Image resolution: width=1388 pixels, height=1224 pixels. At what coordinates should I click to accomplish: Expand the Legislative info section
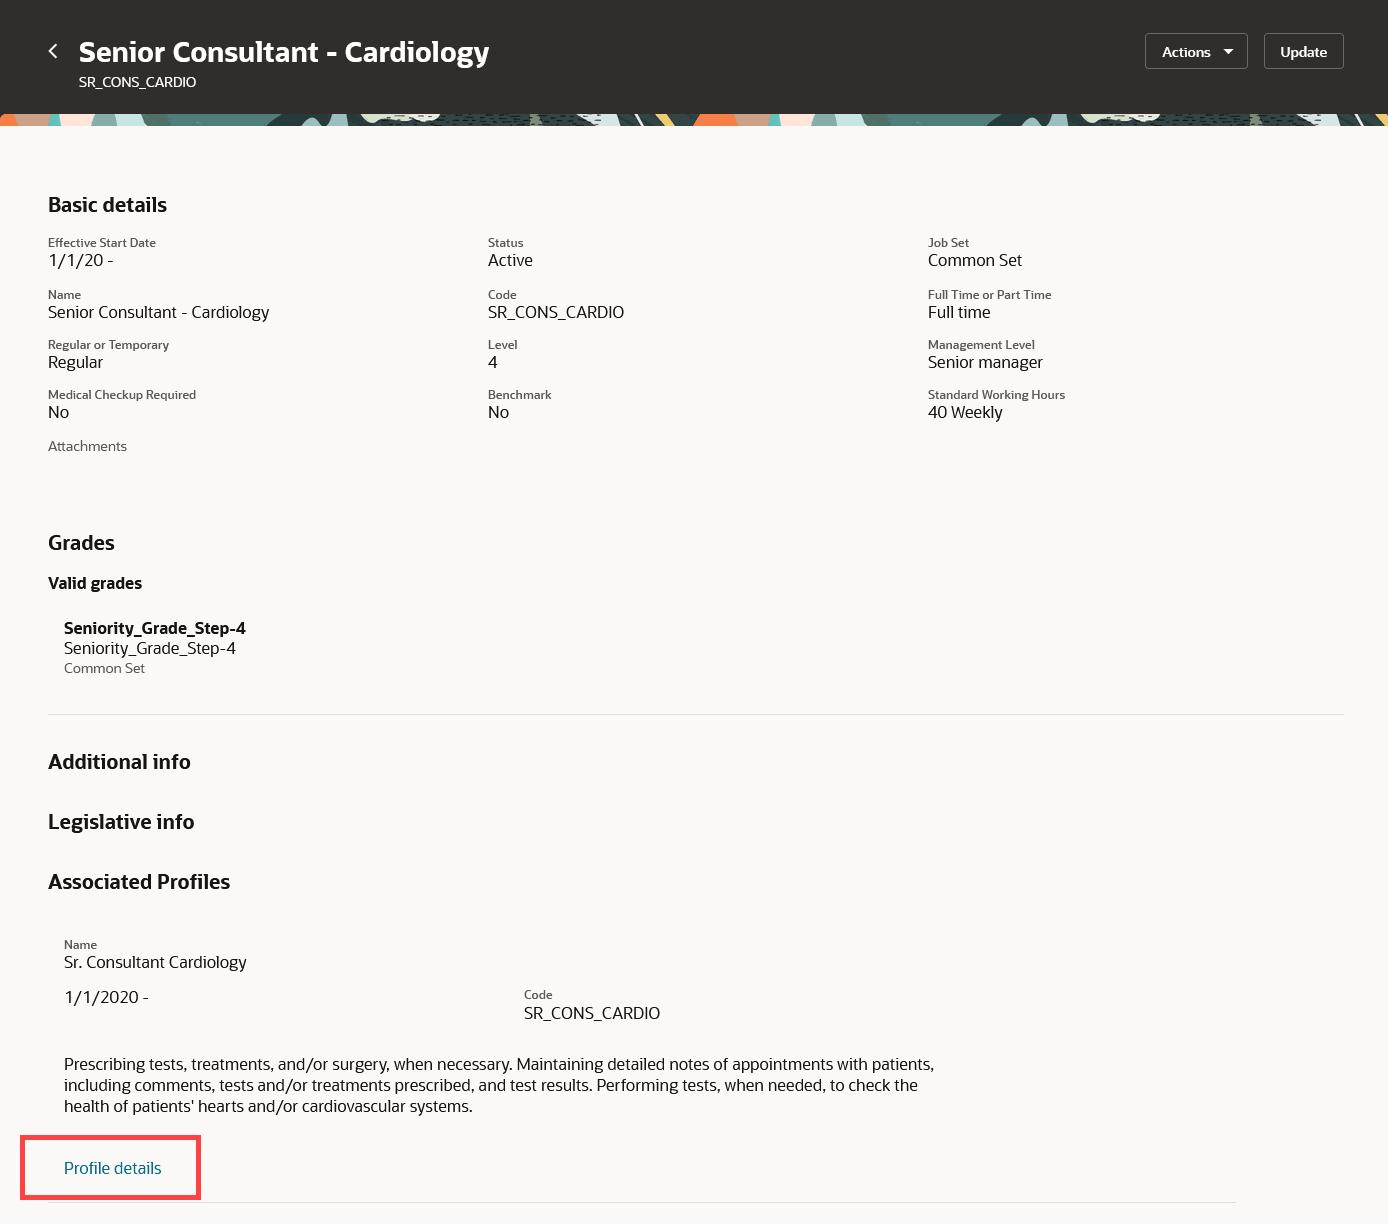coord(121,822)
